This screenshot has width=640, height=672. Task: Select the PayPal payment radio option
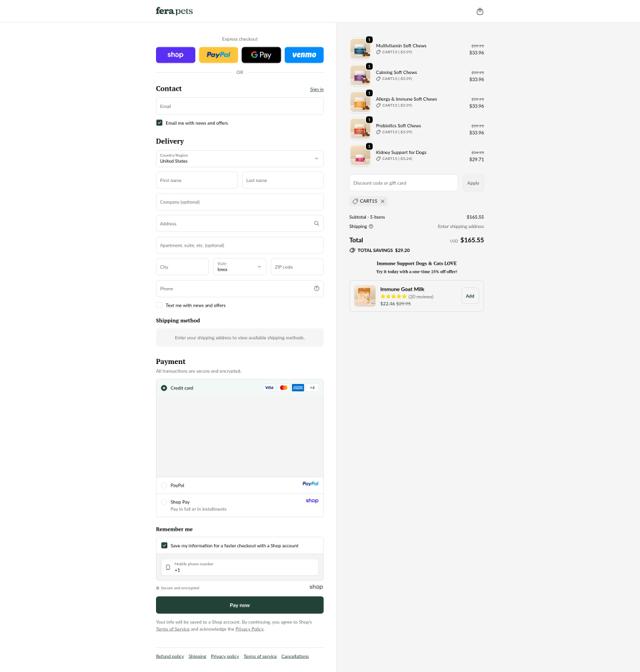tap(164, 485)
